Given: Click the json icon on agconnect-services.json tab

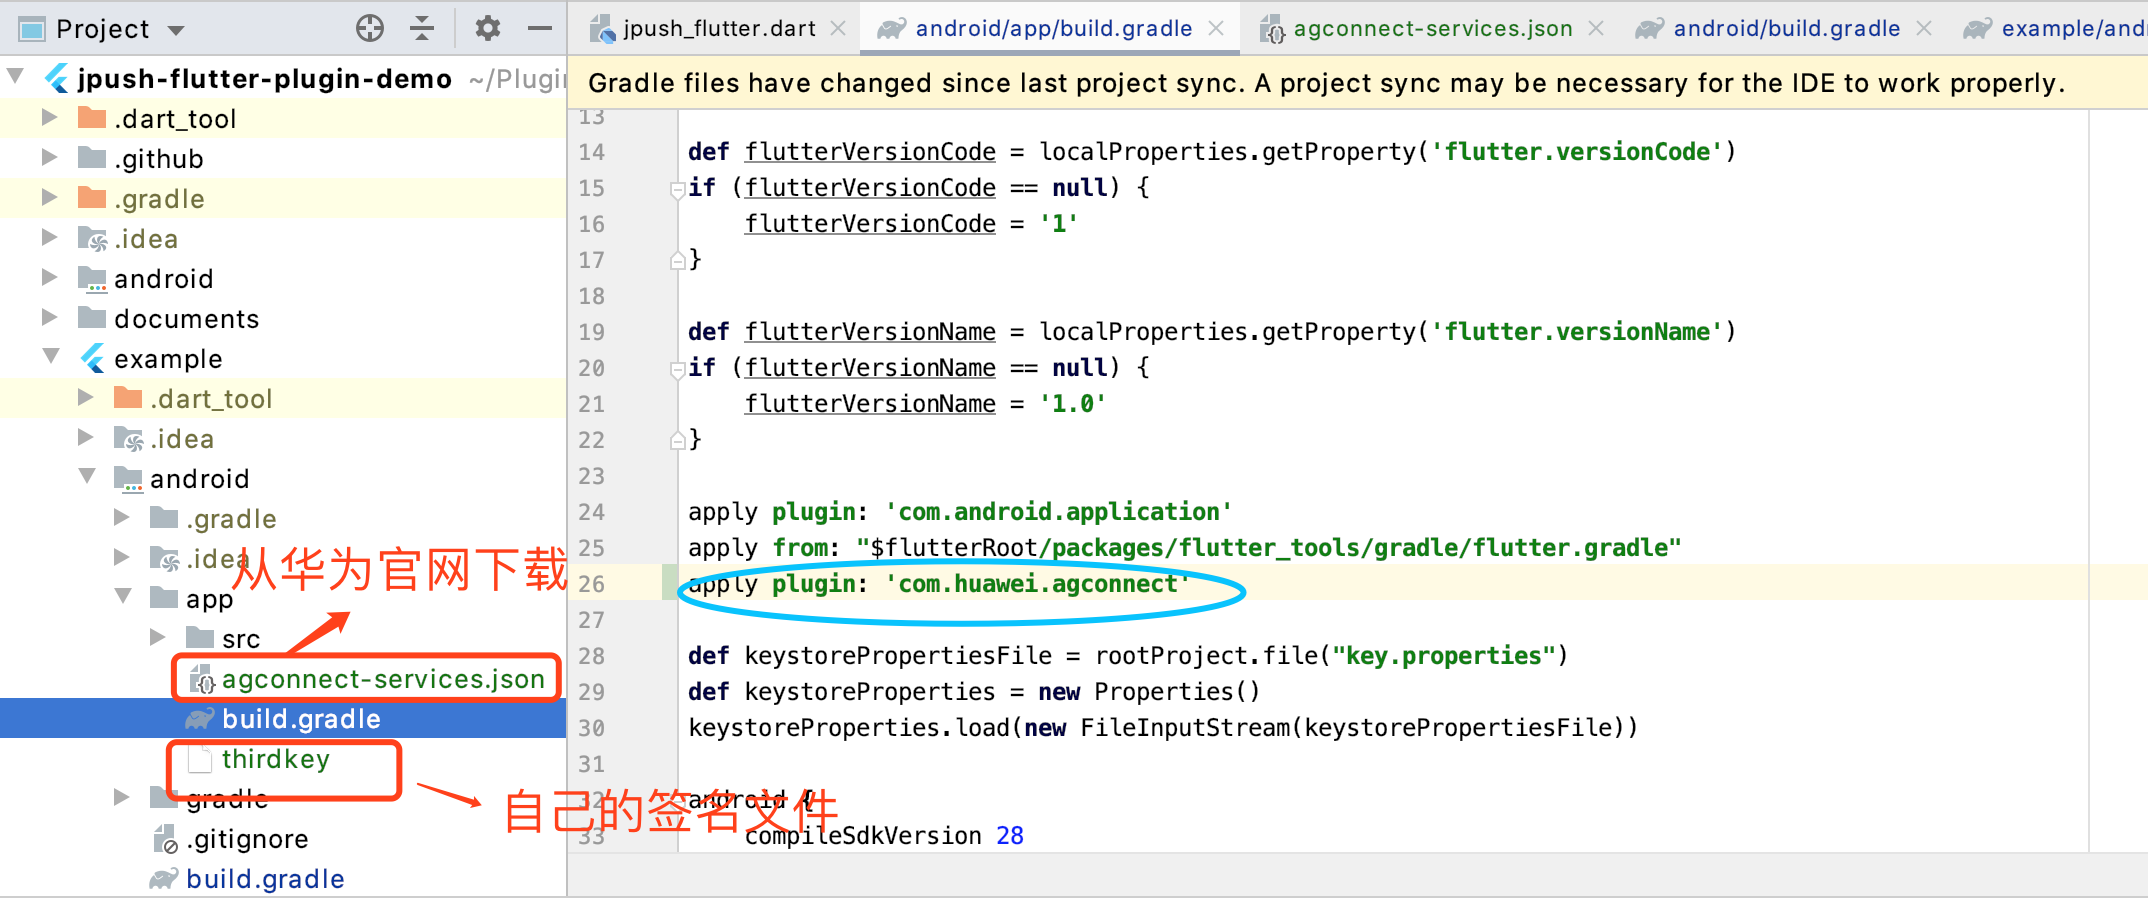Looking at the screenshot, I should coord(1272,29).
